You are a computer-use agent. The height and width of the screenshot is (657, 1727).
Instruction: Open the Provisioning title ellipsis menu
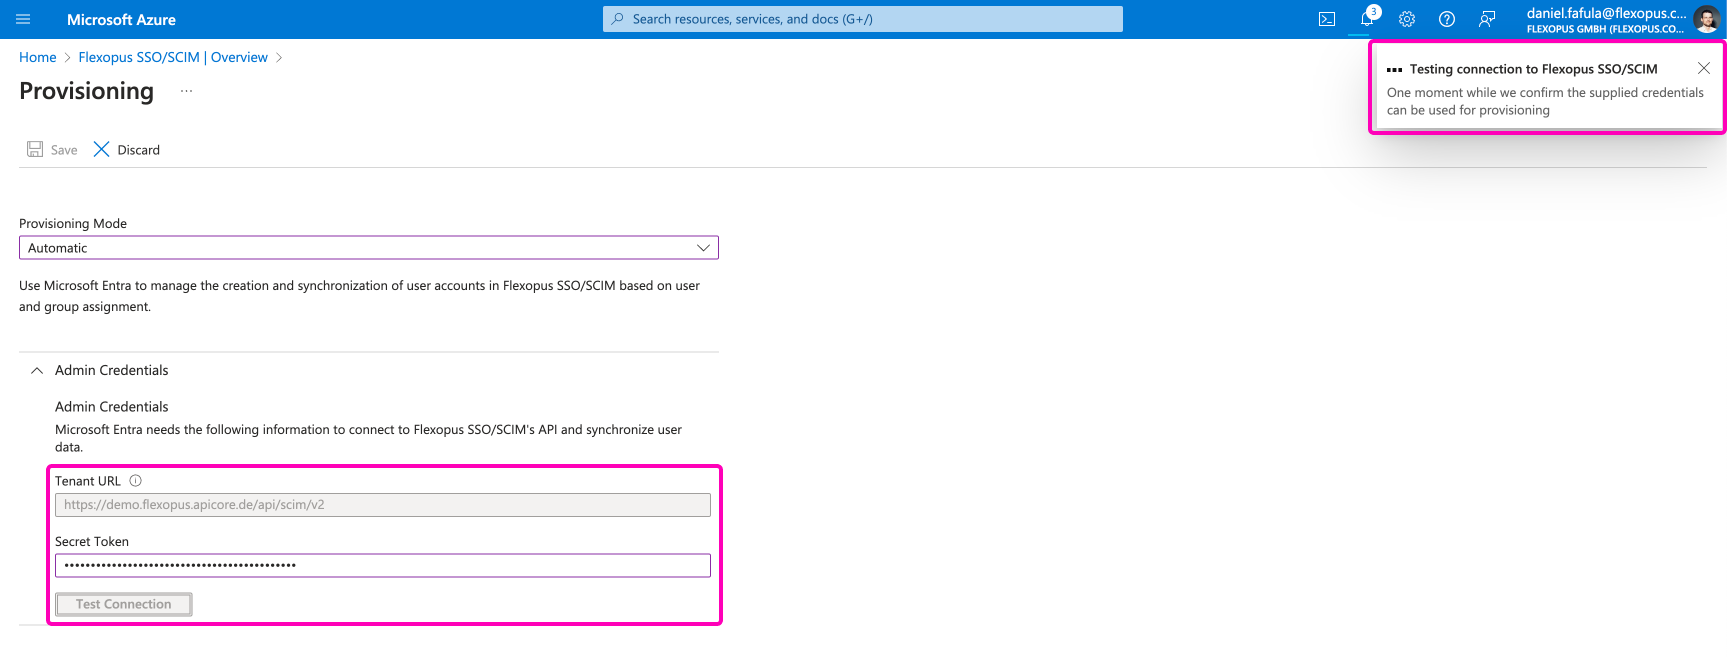coord(186,91)
